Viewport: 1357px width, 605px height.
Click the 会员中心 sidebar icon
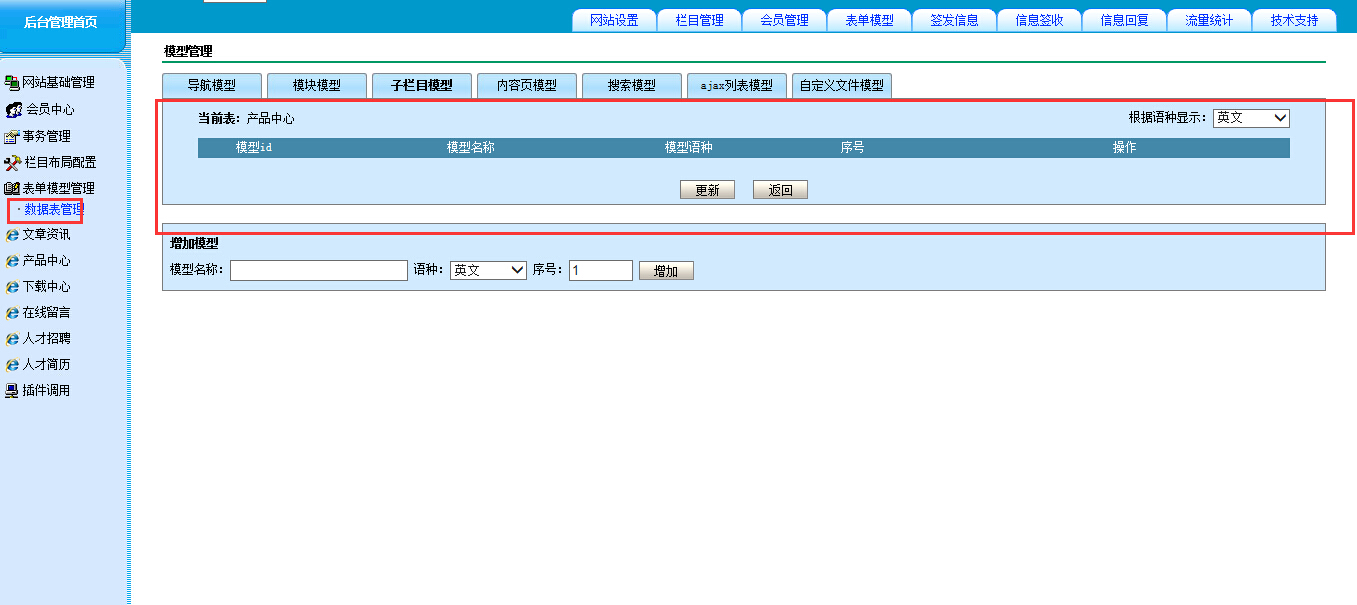(13, 110)
